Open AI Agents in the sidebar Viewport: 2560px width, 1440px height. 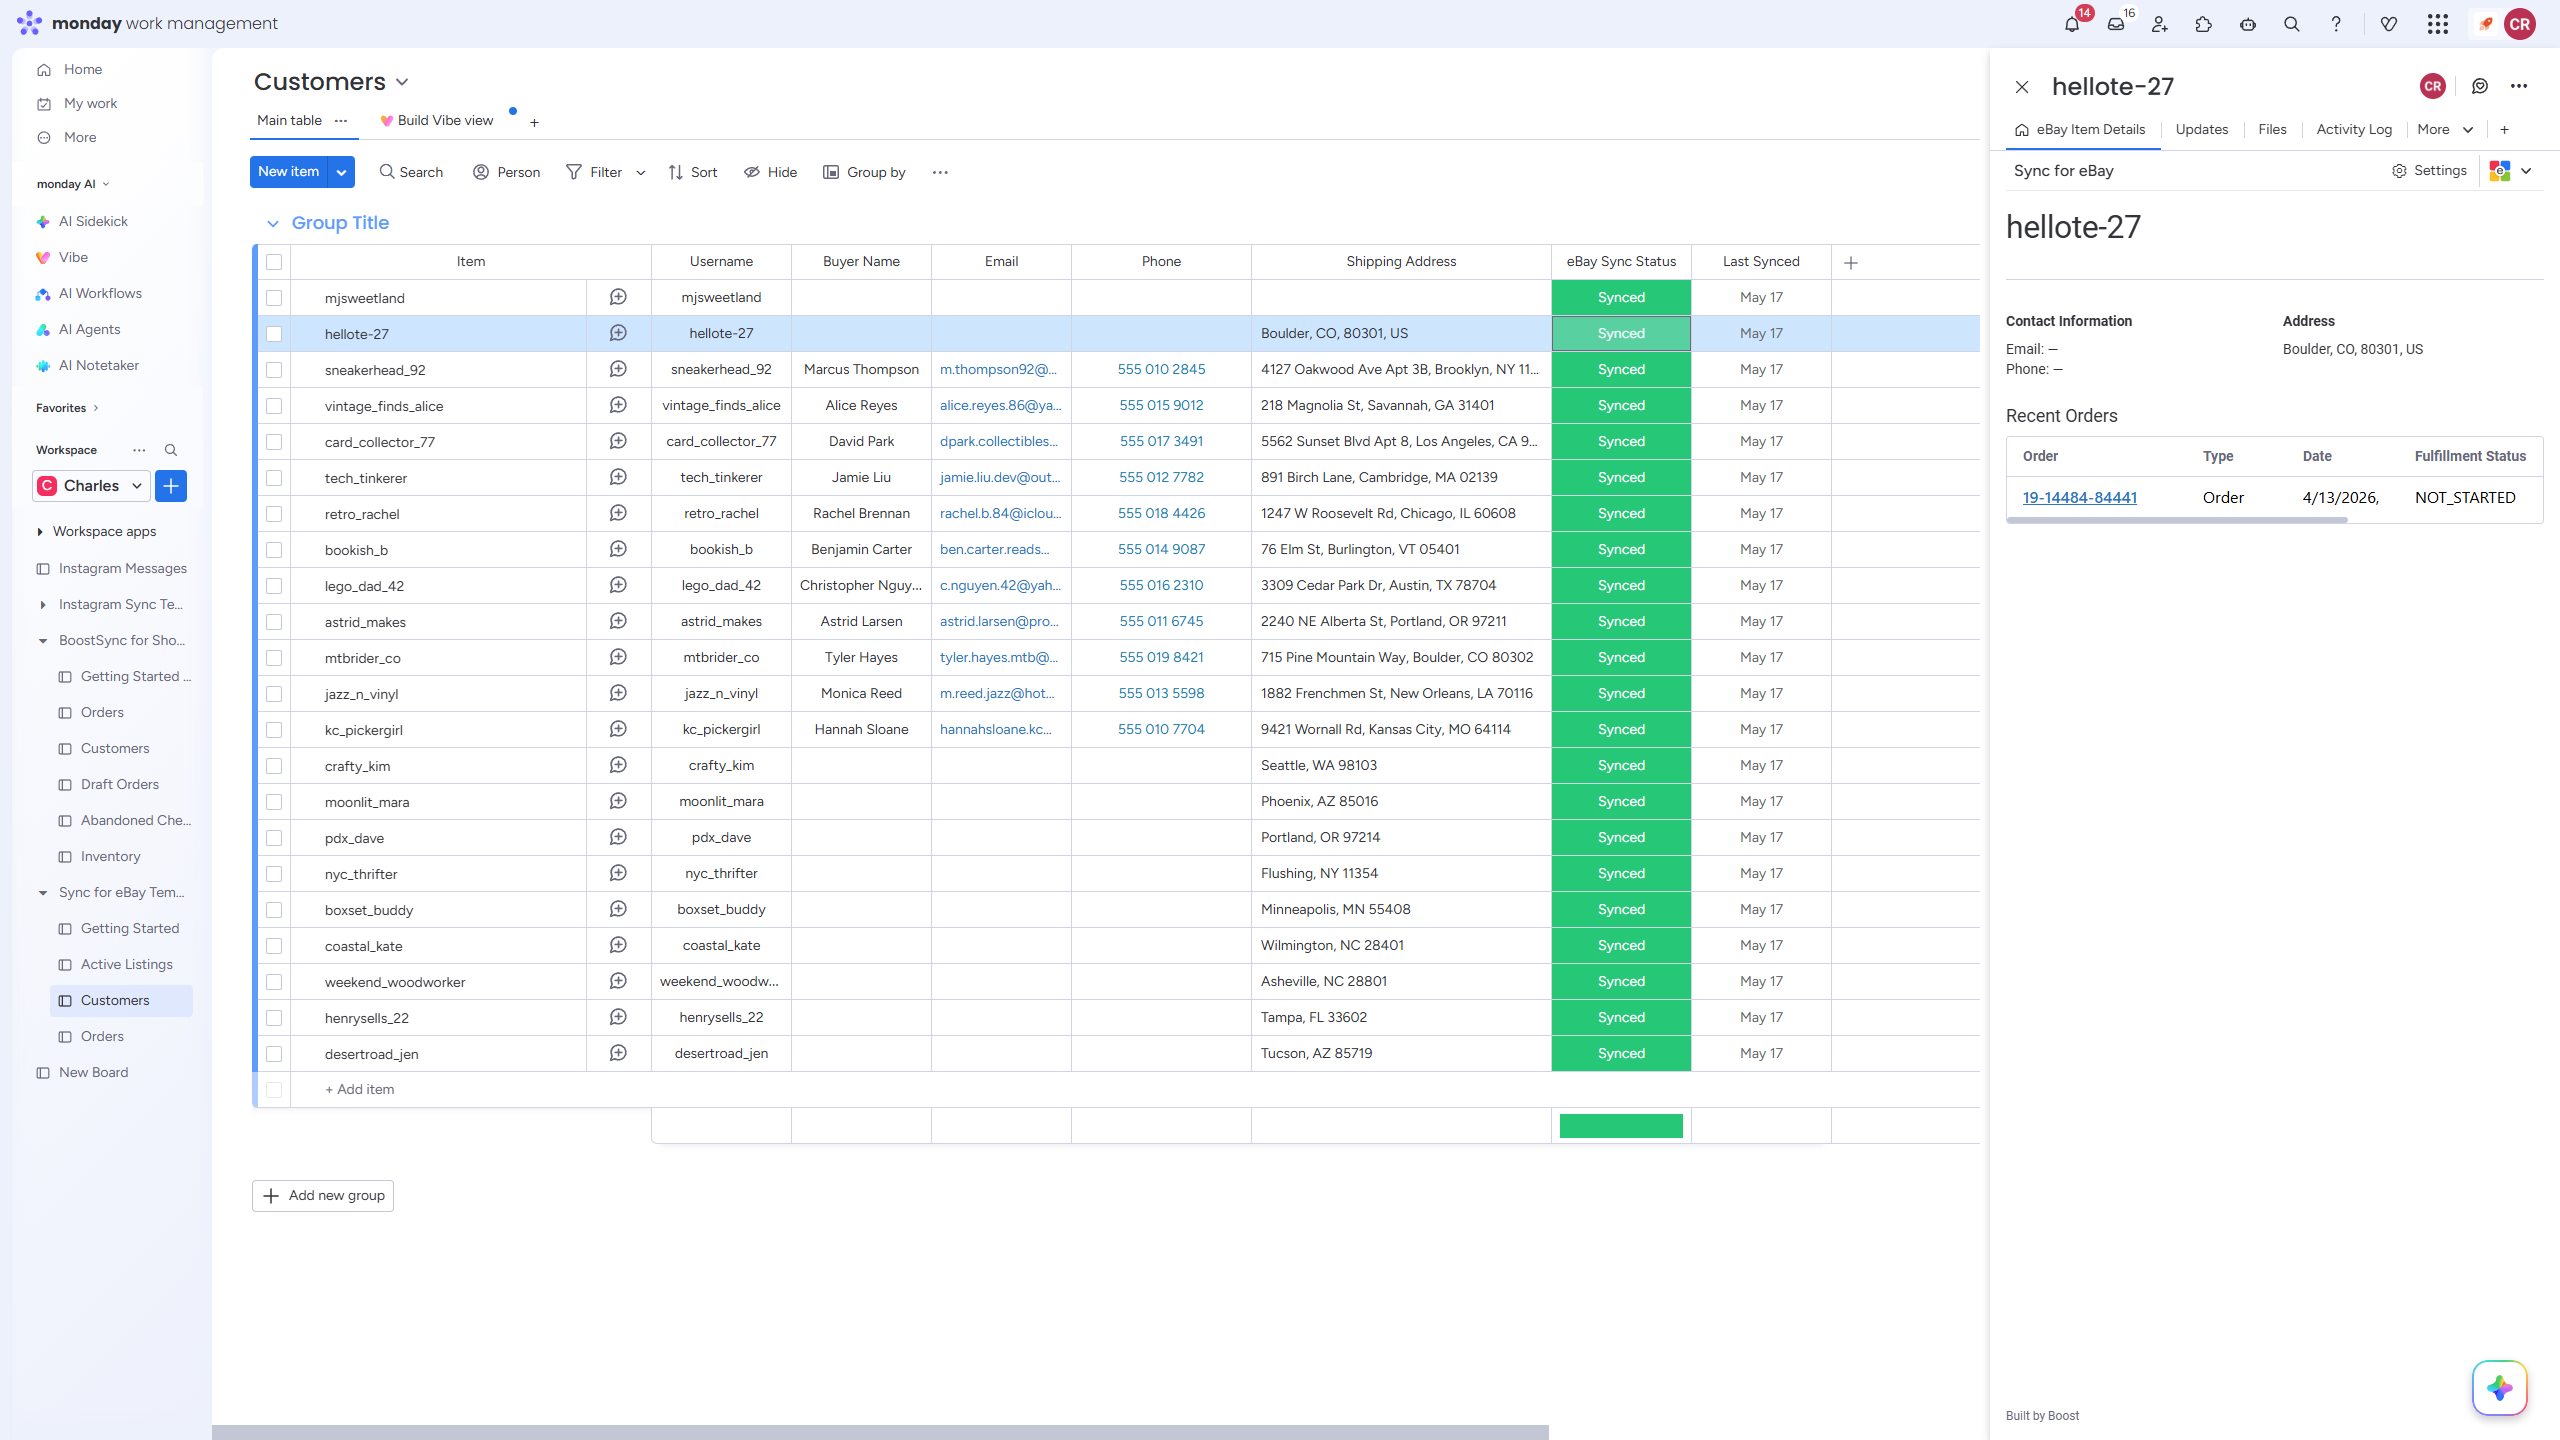pyautogui.click(x=89, y=329)
